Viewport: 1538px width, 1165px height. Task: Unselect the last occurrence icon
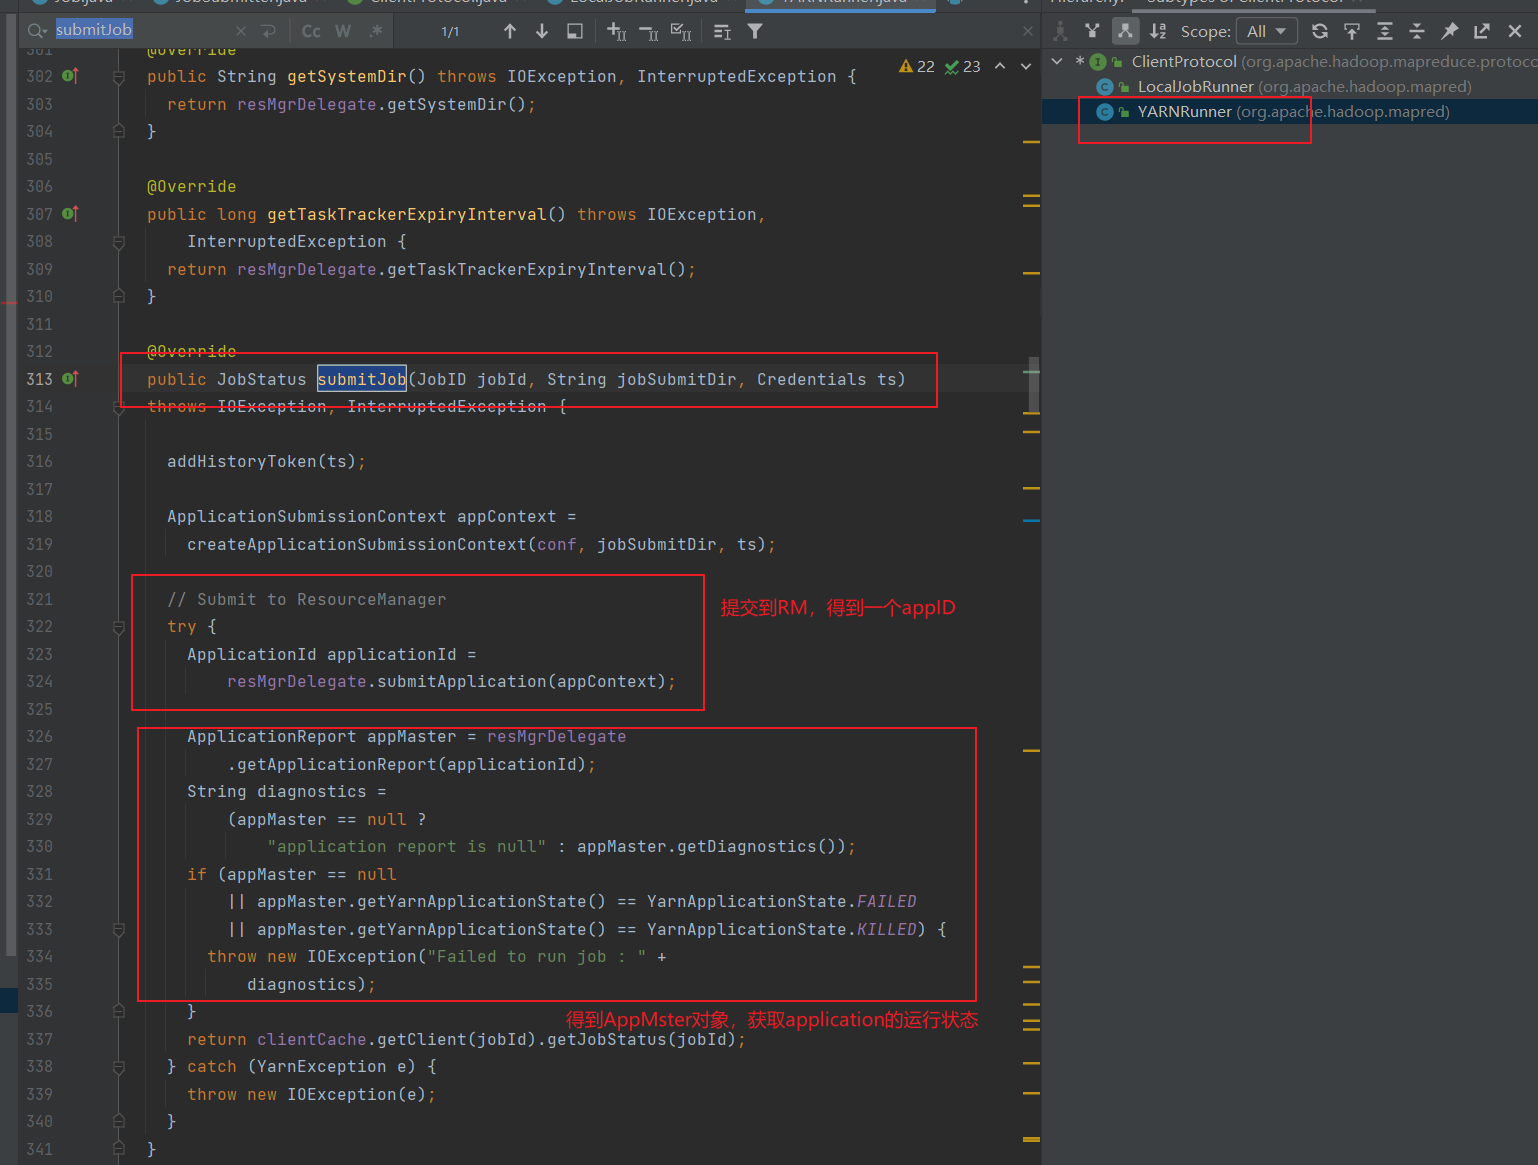pyautogui.click(x=648, y=32)
